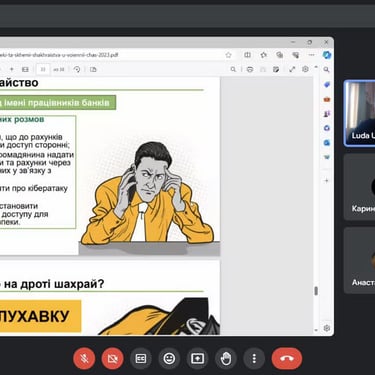Click PDF toolbar search magnifier
Viewport: 375px width, 375px height.
(x=233, y=69)
